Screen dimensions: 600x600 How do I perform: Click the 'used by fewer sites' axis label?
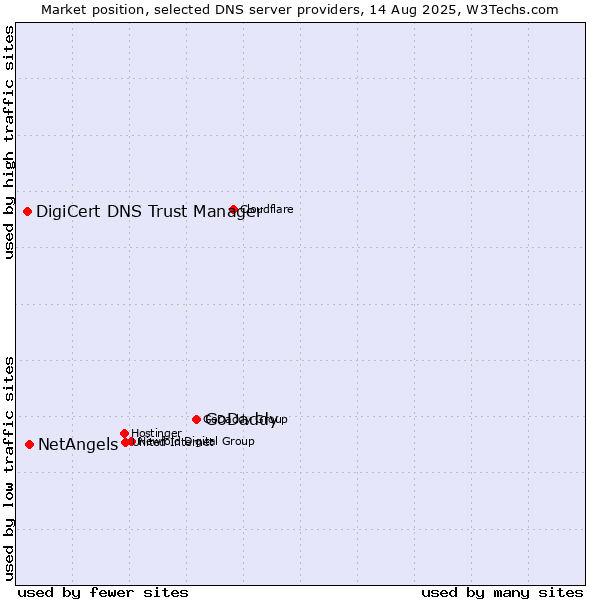tap(103, 593)
